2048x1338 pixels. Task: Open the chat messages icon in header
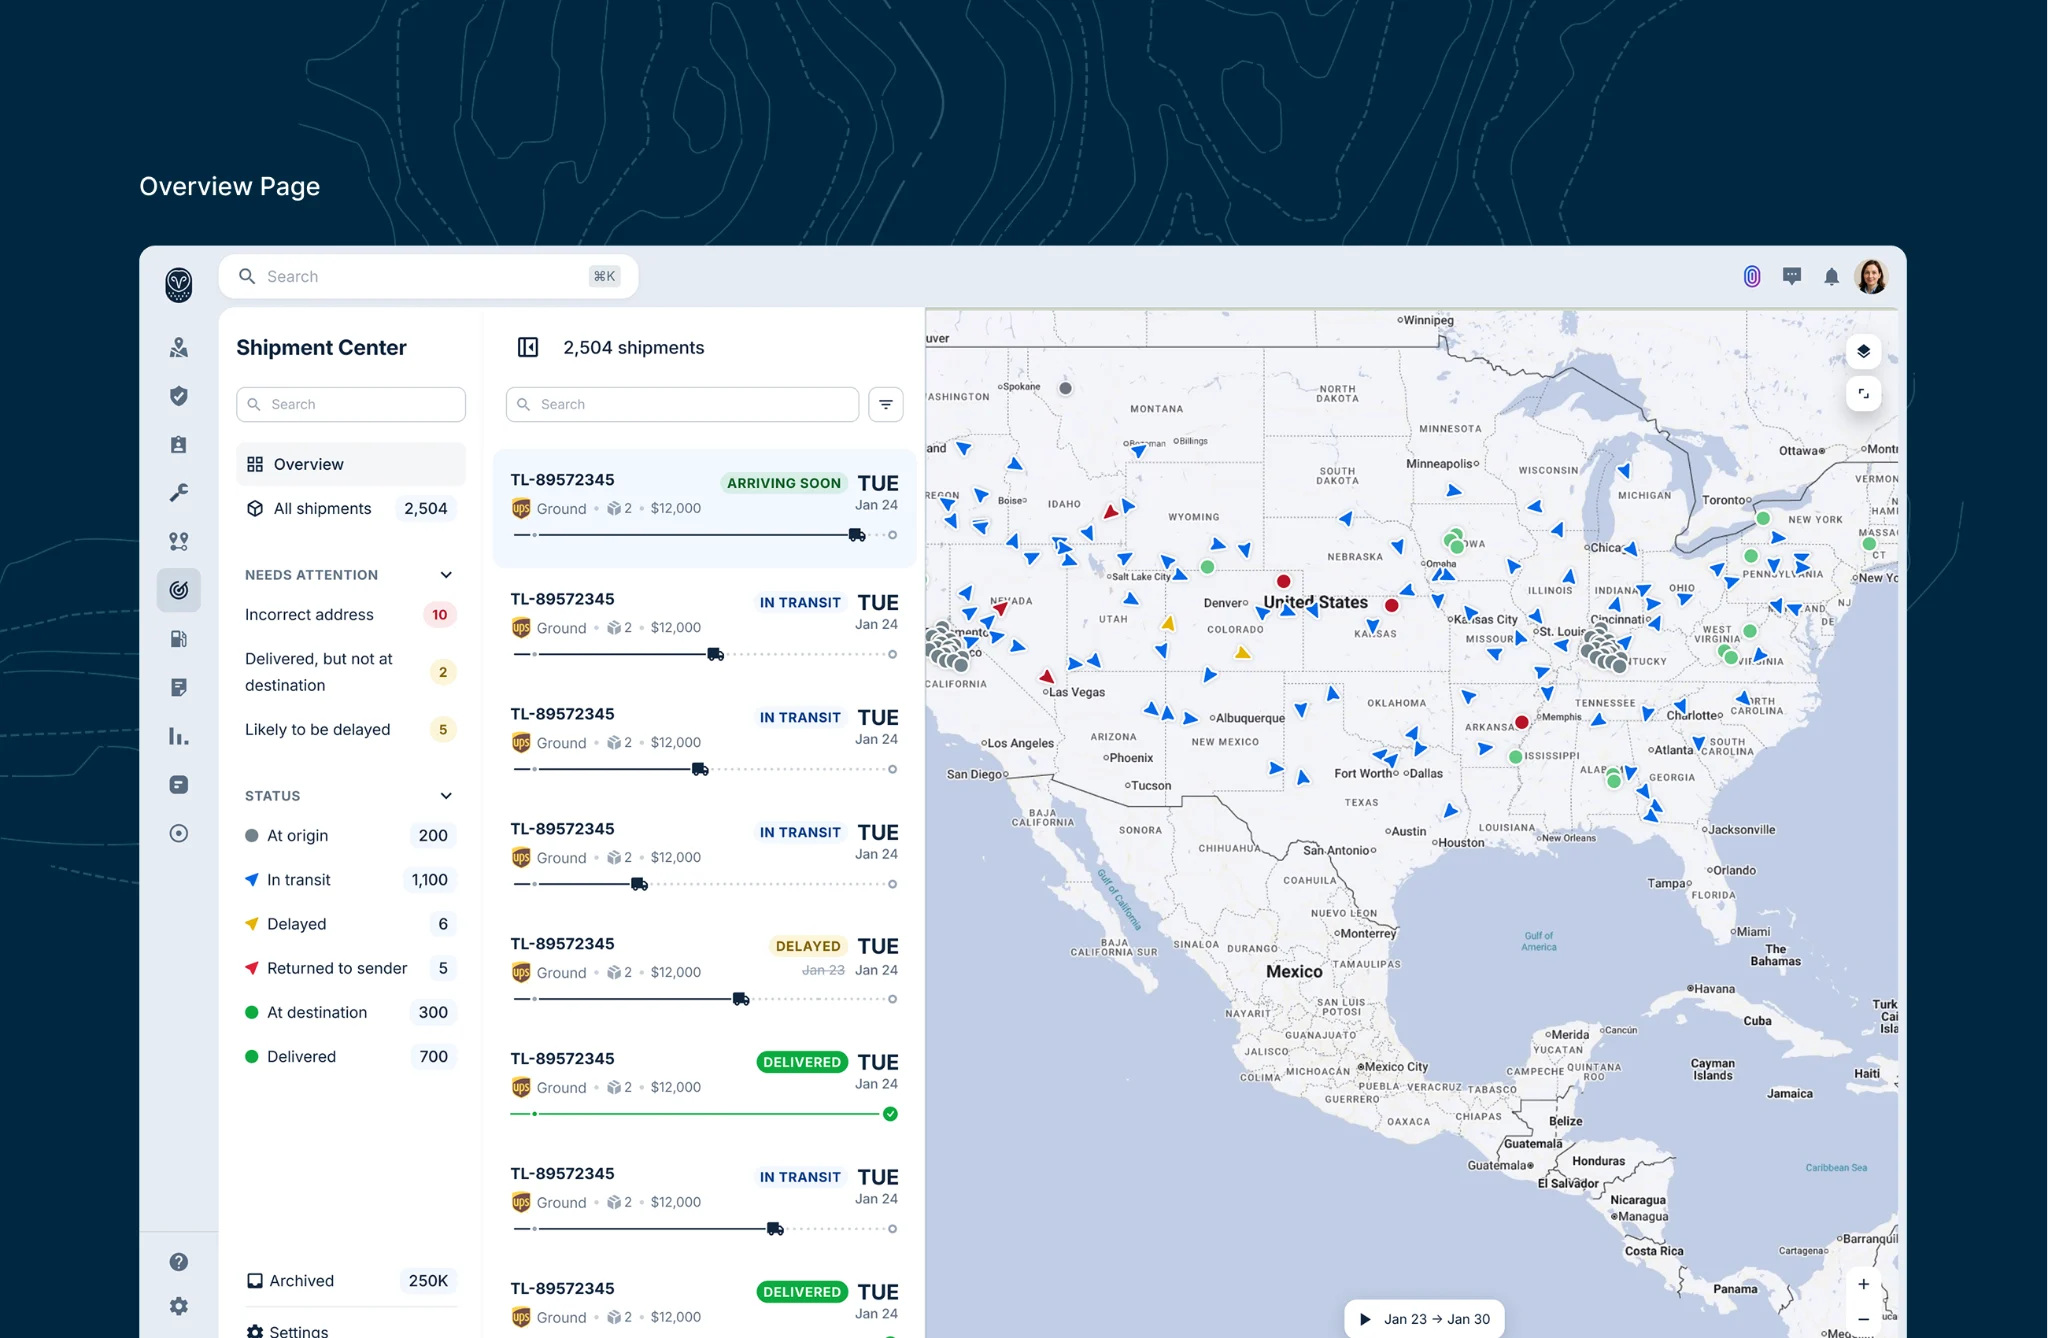(1792, 276)
